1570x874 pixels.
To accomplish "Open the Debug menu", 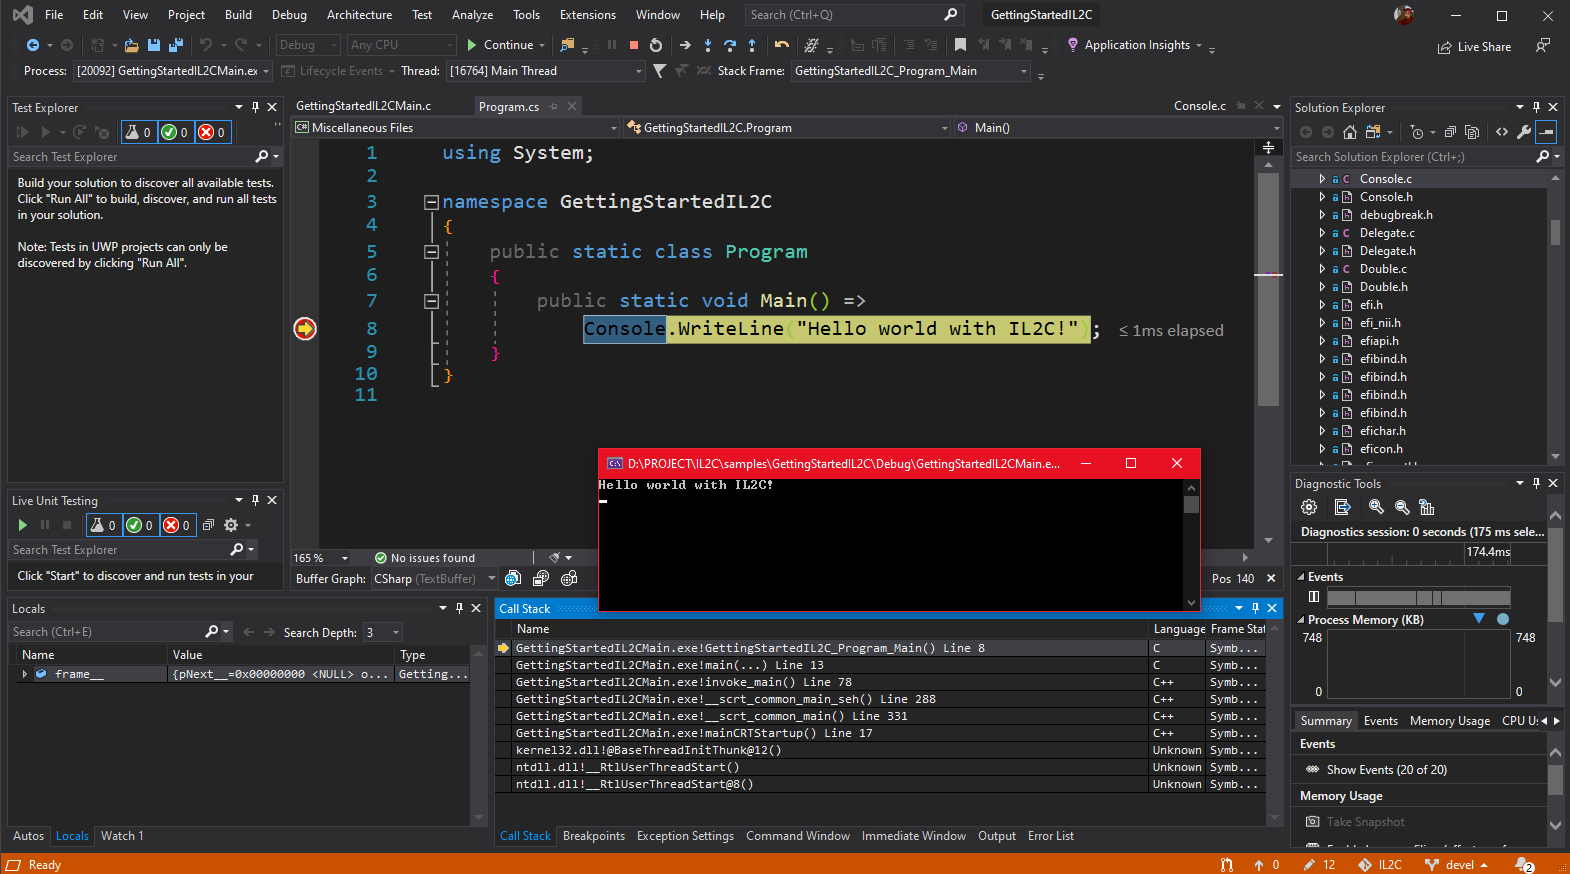I will tap(289, 15).
